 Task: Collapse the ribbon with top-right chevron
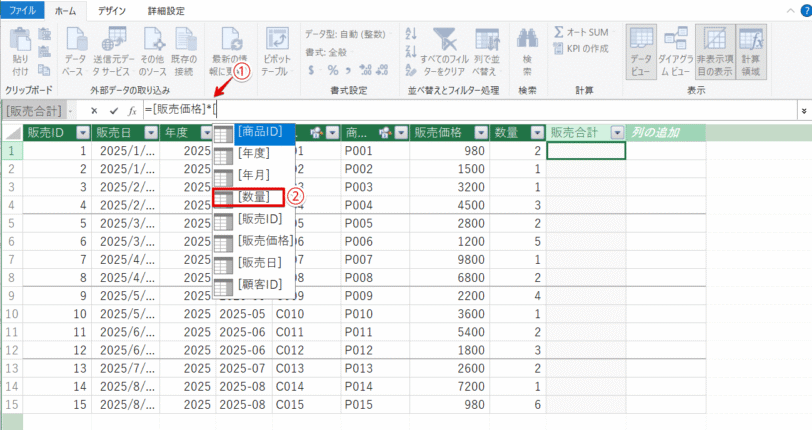pyautogui.click(x=790, y=10)
